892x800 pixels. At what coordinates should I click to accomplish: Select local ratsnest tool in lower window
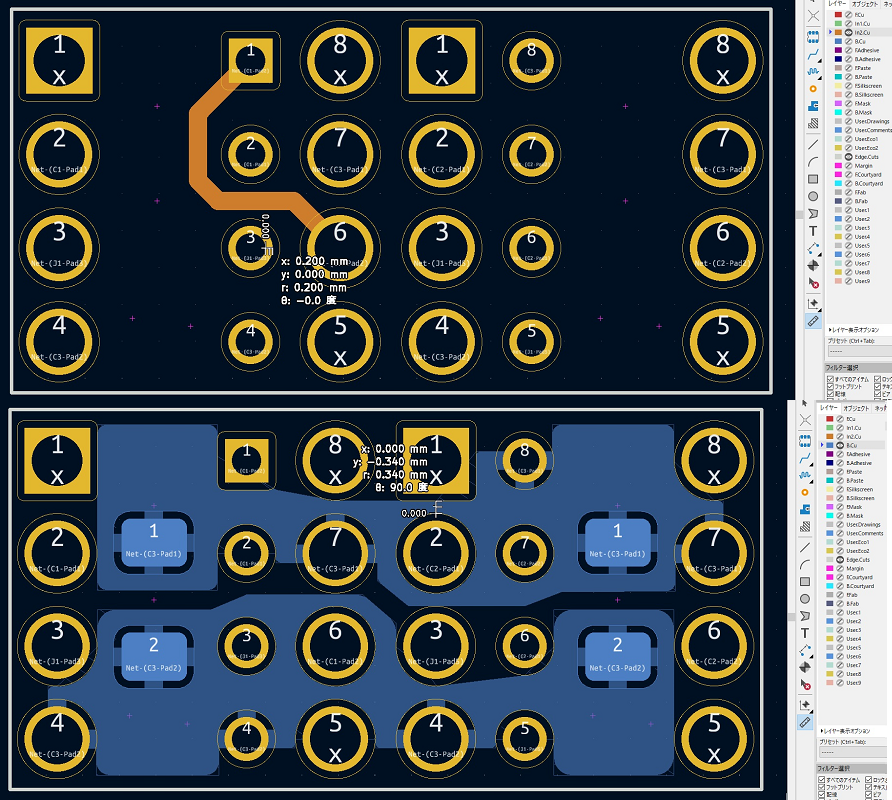[x=805, y=420]
